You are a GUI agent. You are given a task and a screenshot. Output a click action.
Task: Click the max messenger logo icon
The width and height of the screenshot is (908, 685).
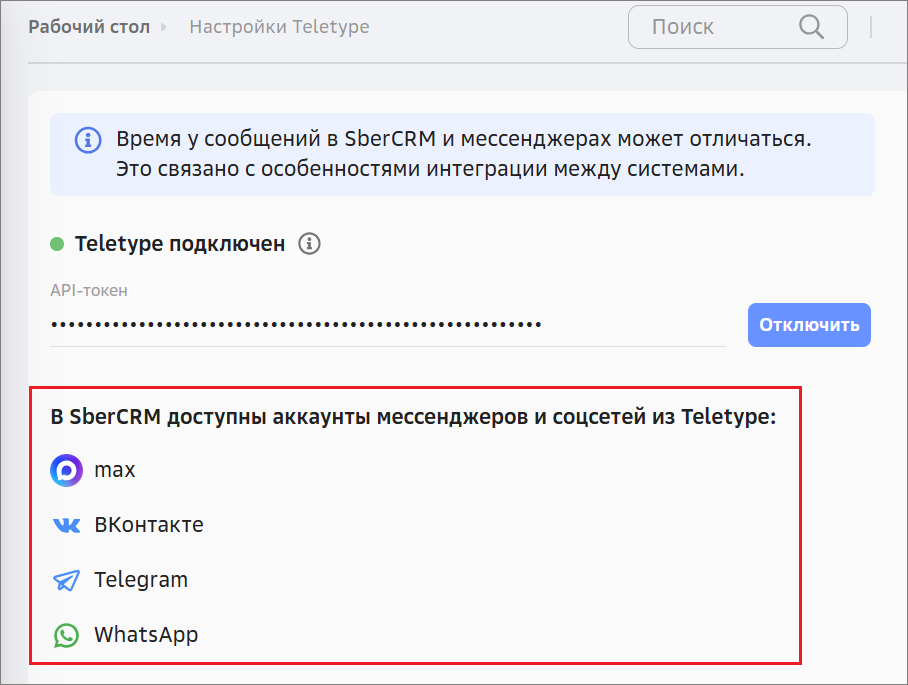66,470
